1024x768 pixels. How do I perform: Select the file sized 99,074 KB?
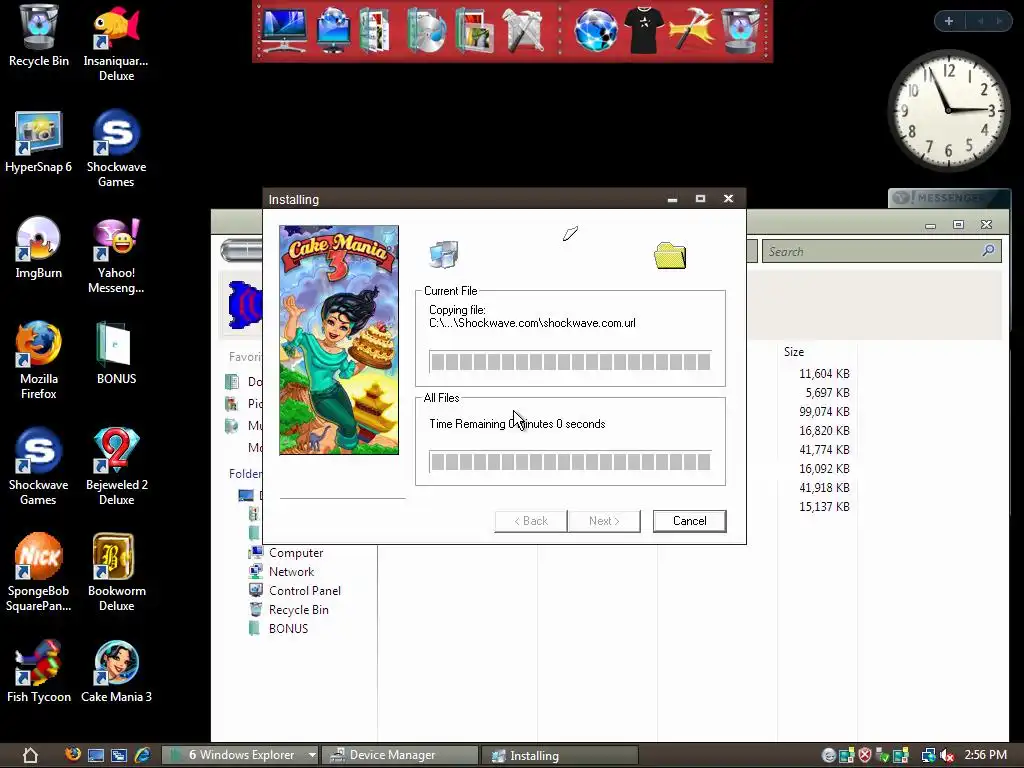click(x=824, y=412)
